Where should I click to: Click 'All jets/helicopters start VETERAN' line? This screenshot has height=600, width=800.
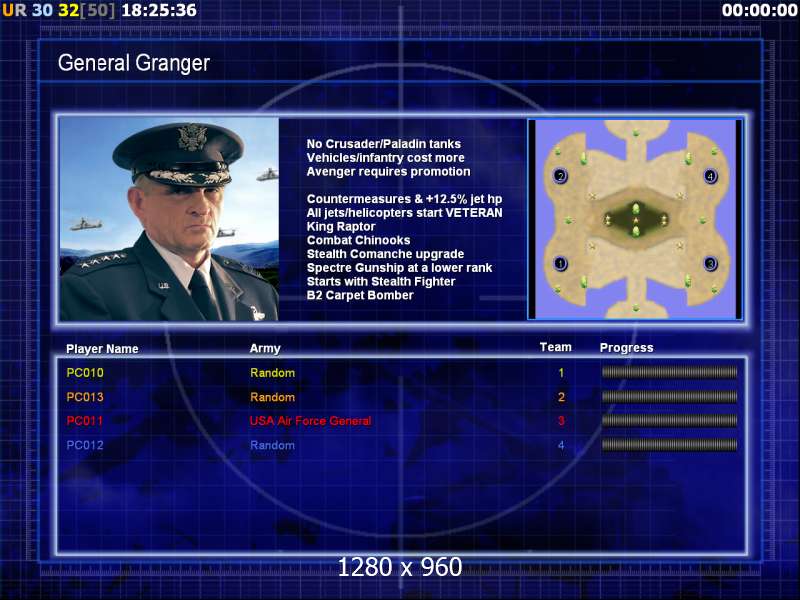404,213
